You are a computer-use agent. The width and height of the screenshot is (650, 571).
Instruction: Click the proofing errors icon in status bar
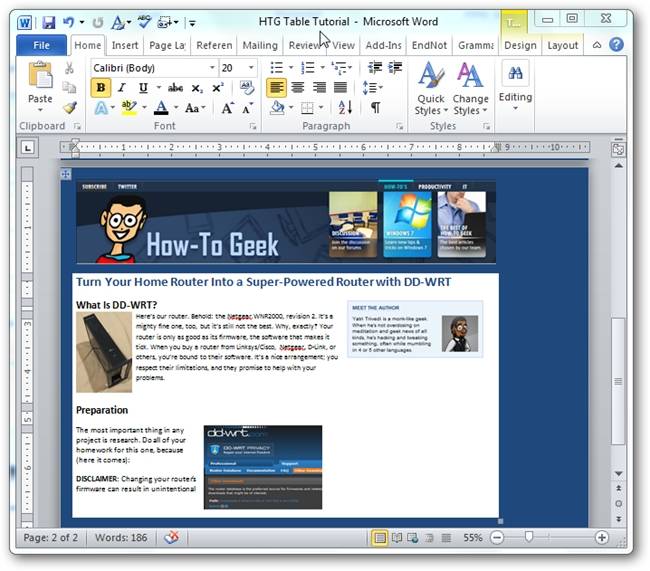pos(171,537)
